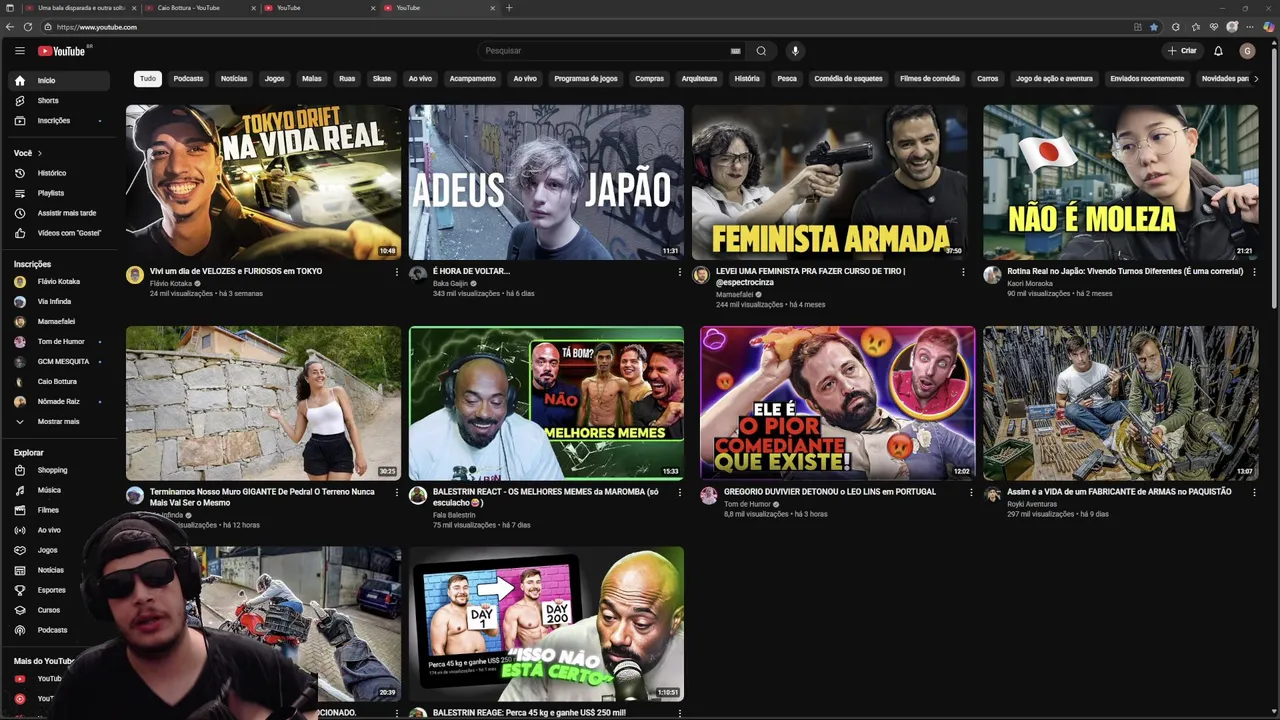Open GCM MESQUITA subscription channel

58,362
